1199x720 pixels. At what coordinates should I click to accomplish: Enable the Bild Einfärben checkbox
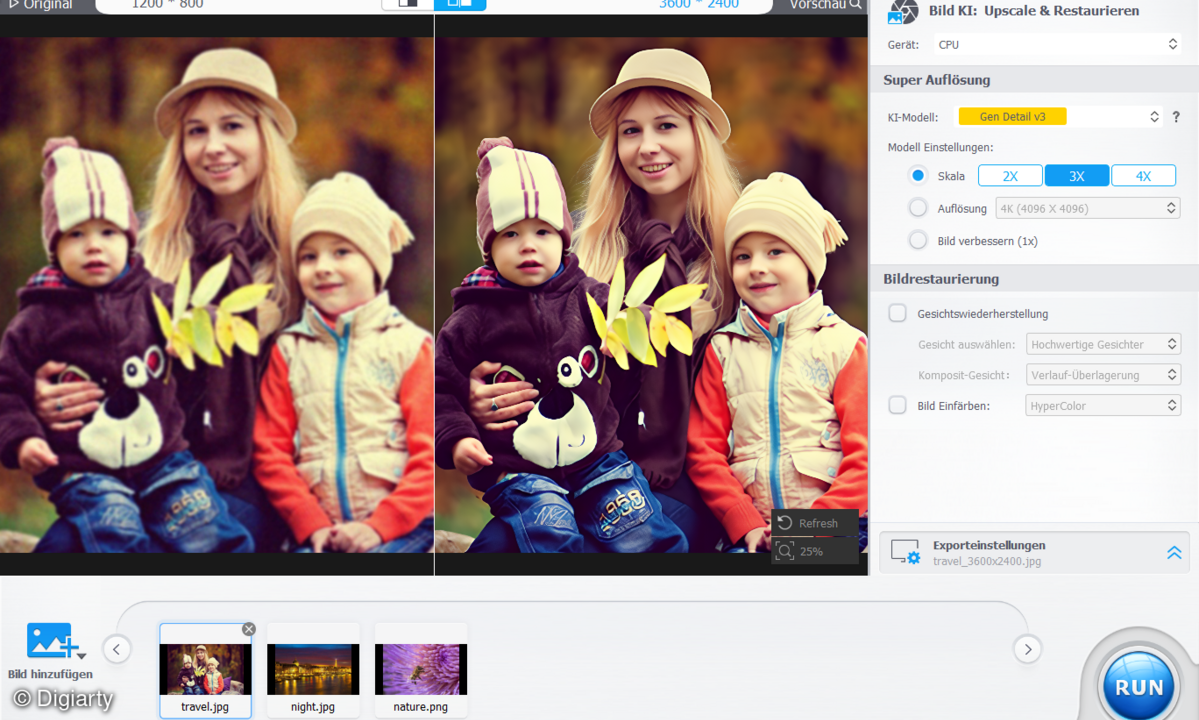(895, 405)
